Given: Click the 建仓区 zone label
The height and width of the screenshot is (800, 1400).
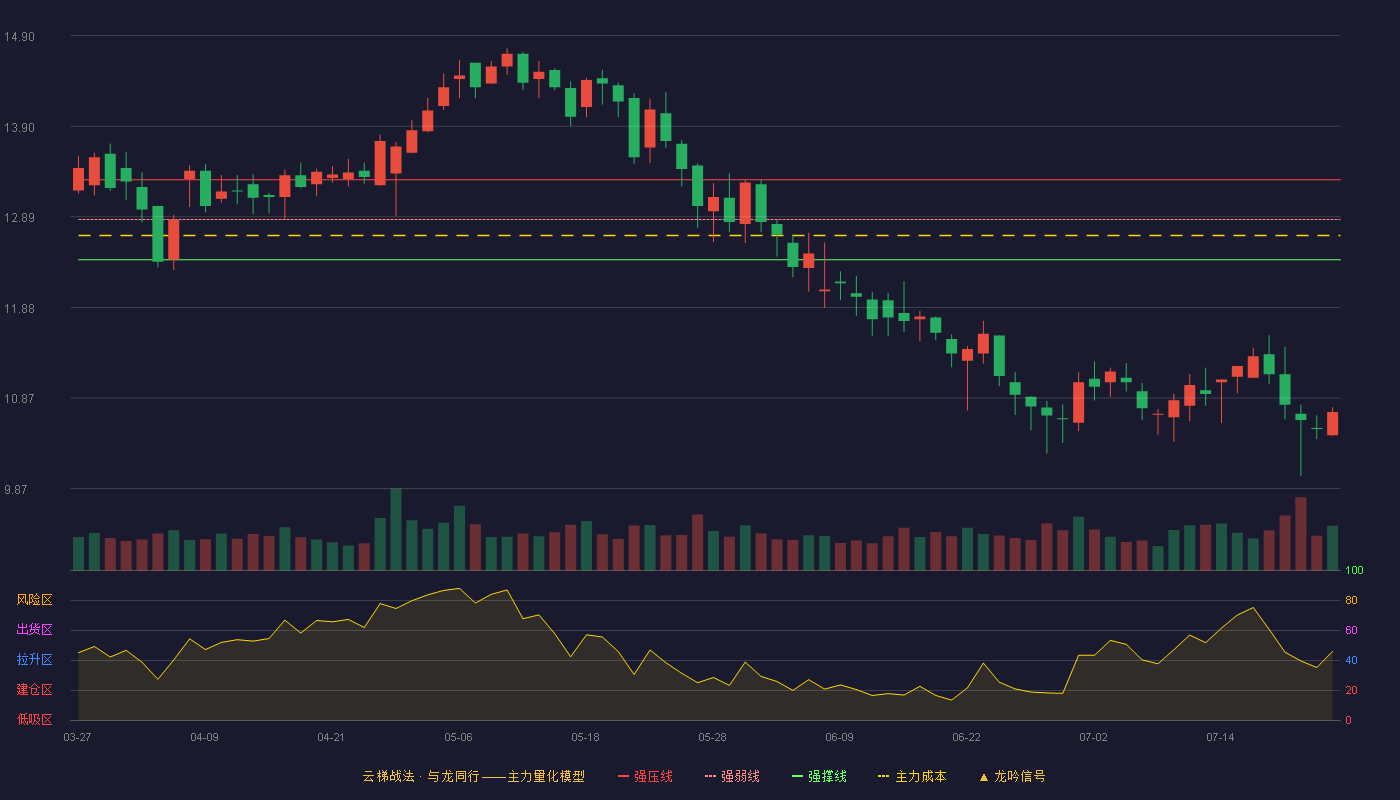Looking at the screenshot, I should pyautogui.click(x=34, y=690).
